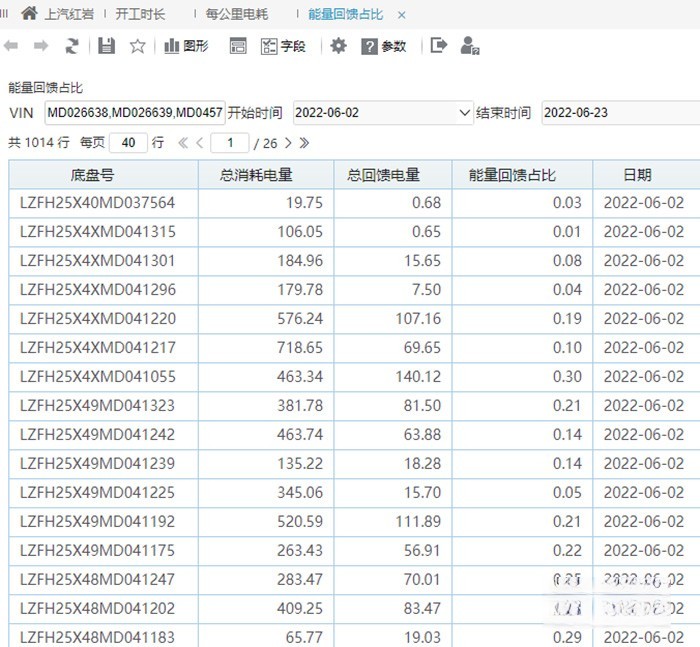Refresh the report with the reload icon
Screen dimensions: 700x647
[x=72, y=46]
